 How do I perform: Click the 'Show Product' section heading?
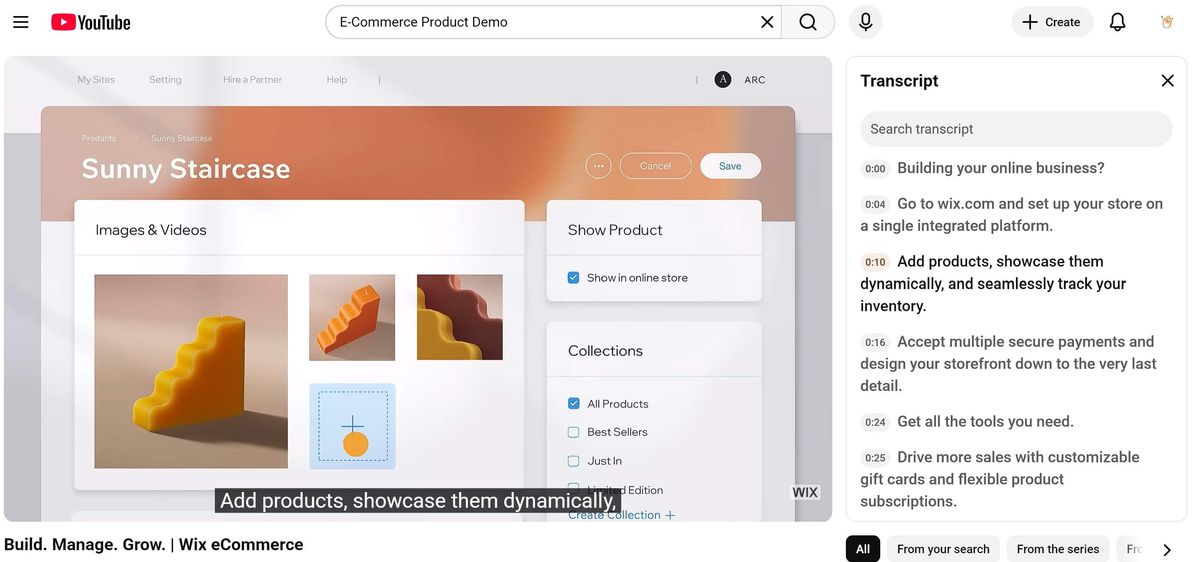tap(615, 230)
